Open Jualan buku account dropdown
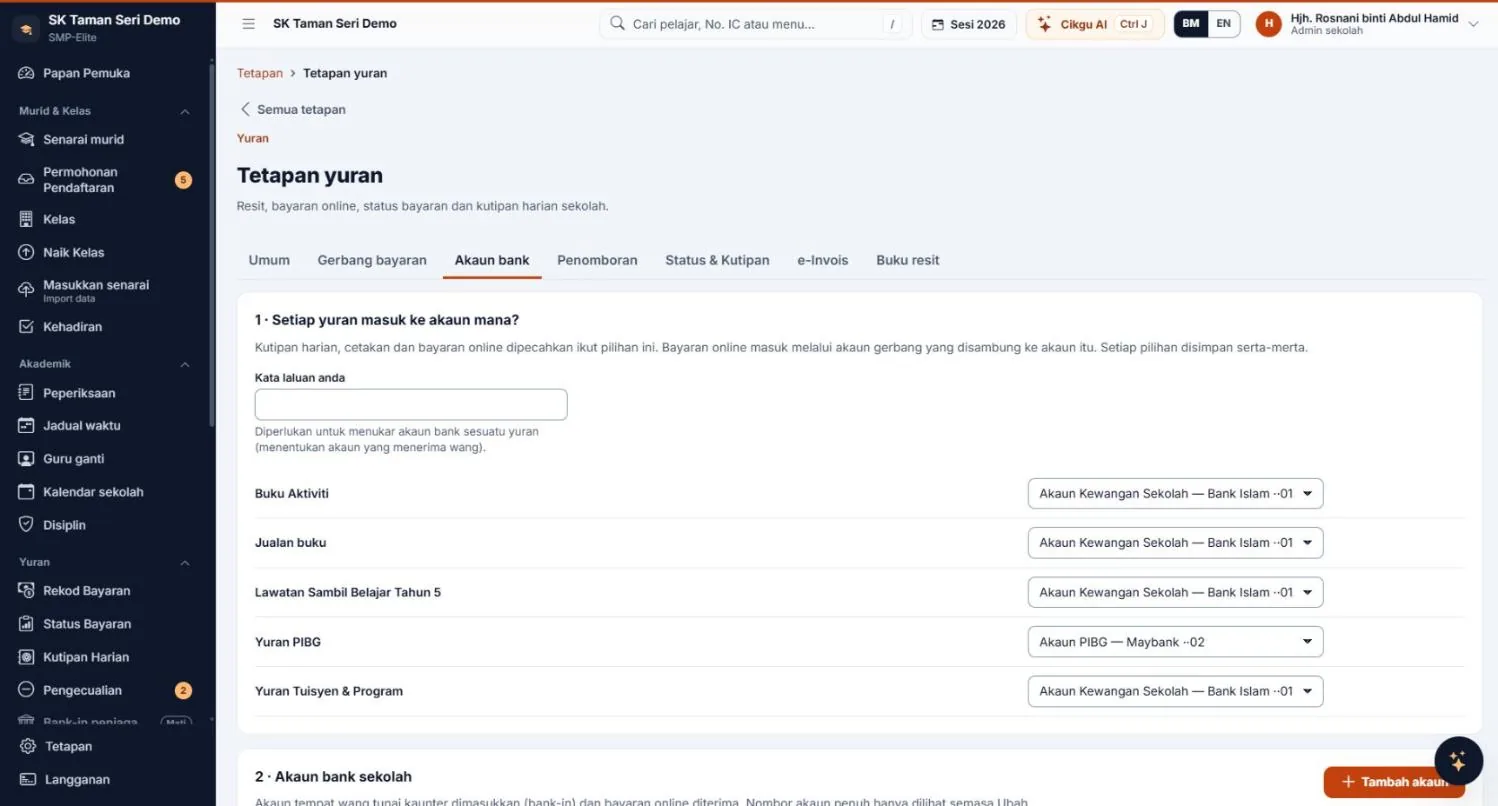This screenshot has width=1498, height=806. pos(1175,543)
